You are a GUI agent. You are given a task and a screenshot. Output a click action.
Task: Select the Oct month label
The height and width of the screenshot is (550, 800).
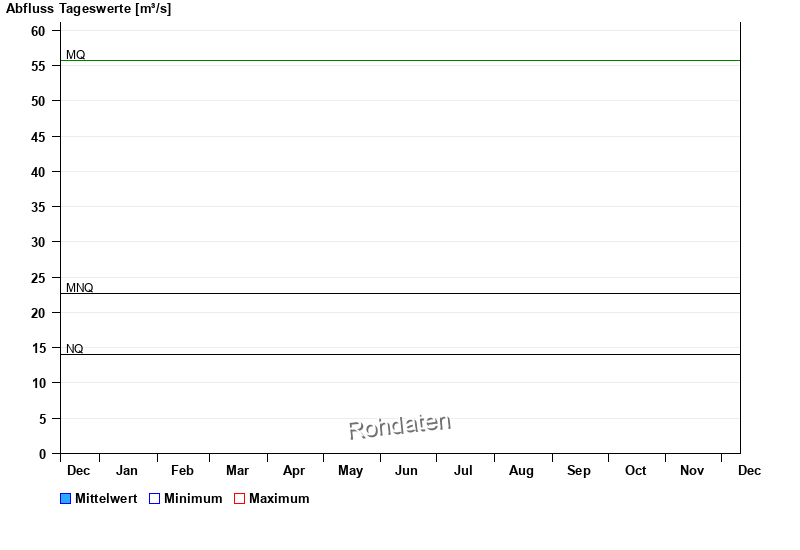pos(636,471)
